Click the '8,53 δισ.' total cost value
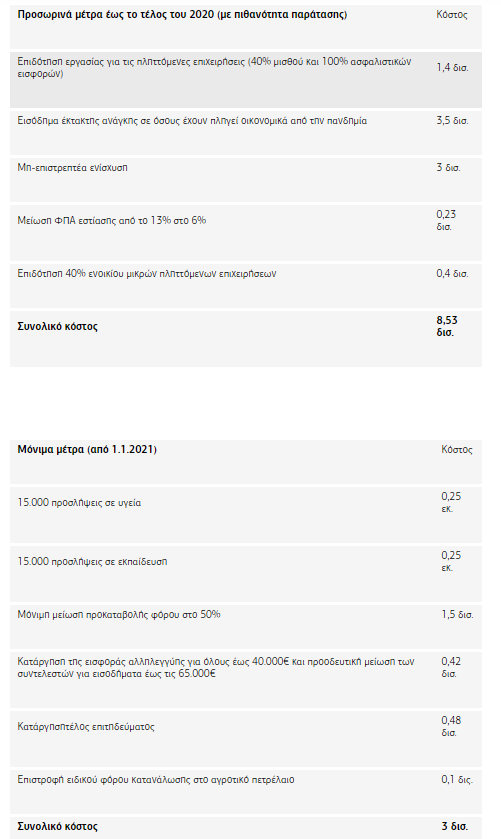The width and height of the screenshot is (501, 839). (447, 326)
